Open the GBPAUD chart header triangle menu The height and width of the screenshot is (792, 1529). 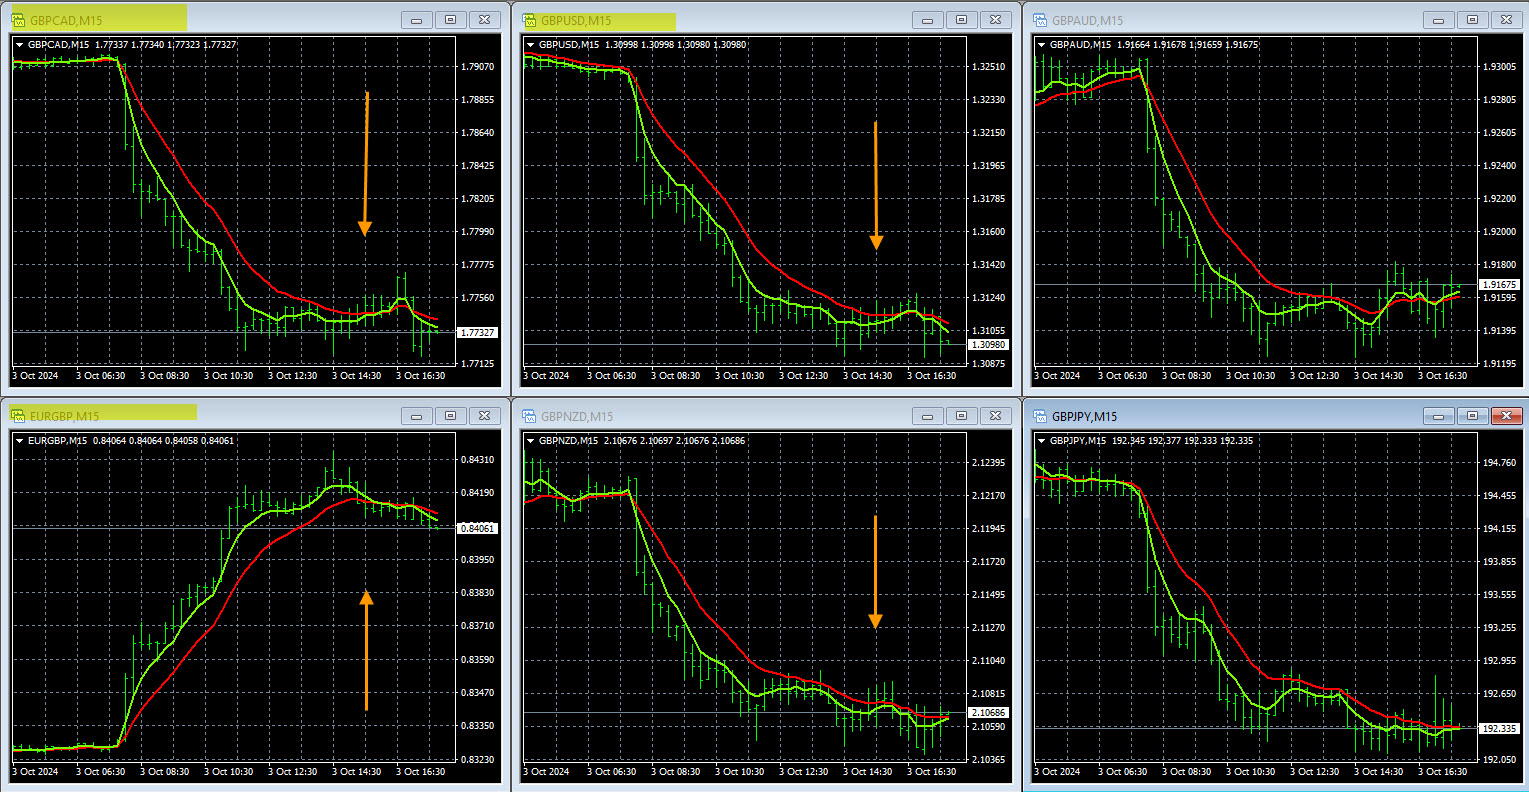[1042, 45]
